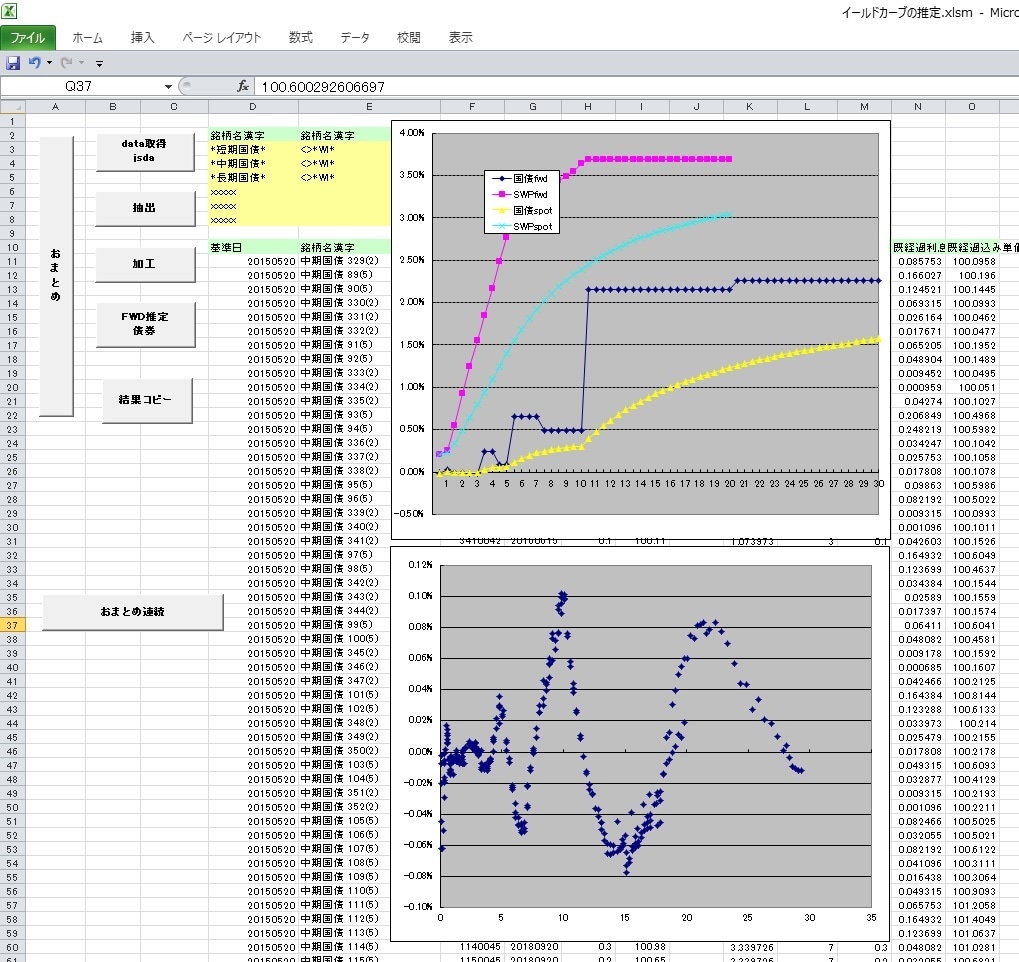Open the ページ レイアウト ribbon tab
The image size is (1019, 962).
[222, 38]
